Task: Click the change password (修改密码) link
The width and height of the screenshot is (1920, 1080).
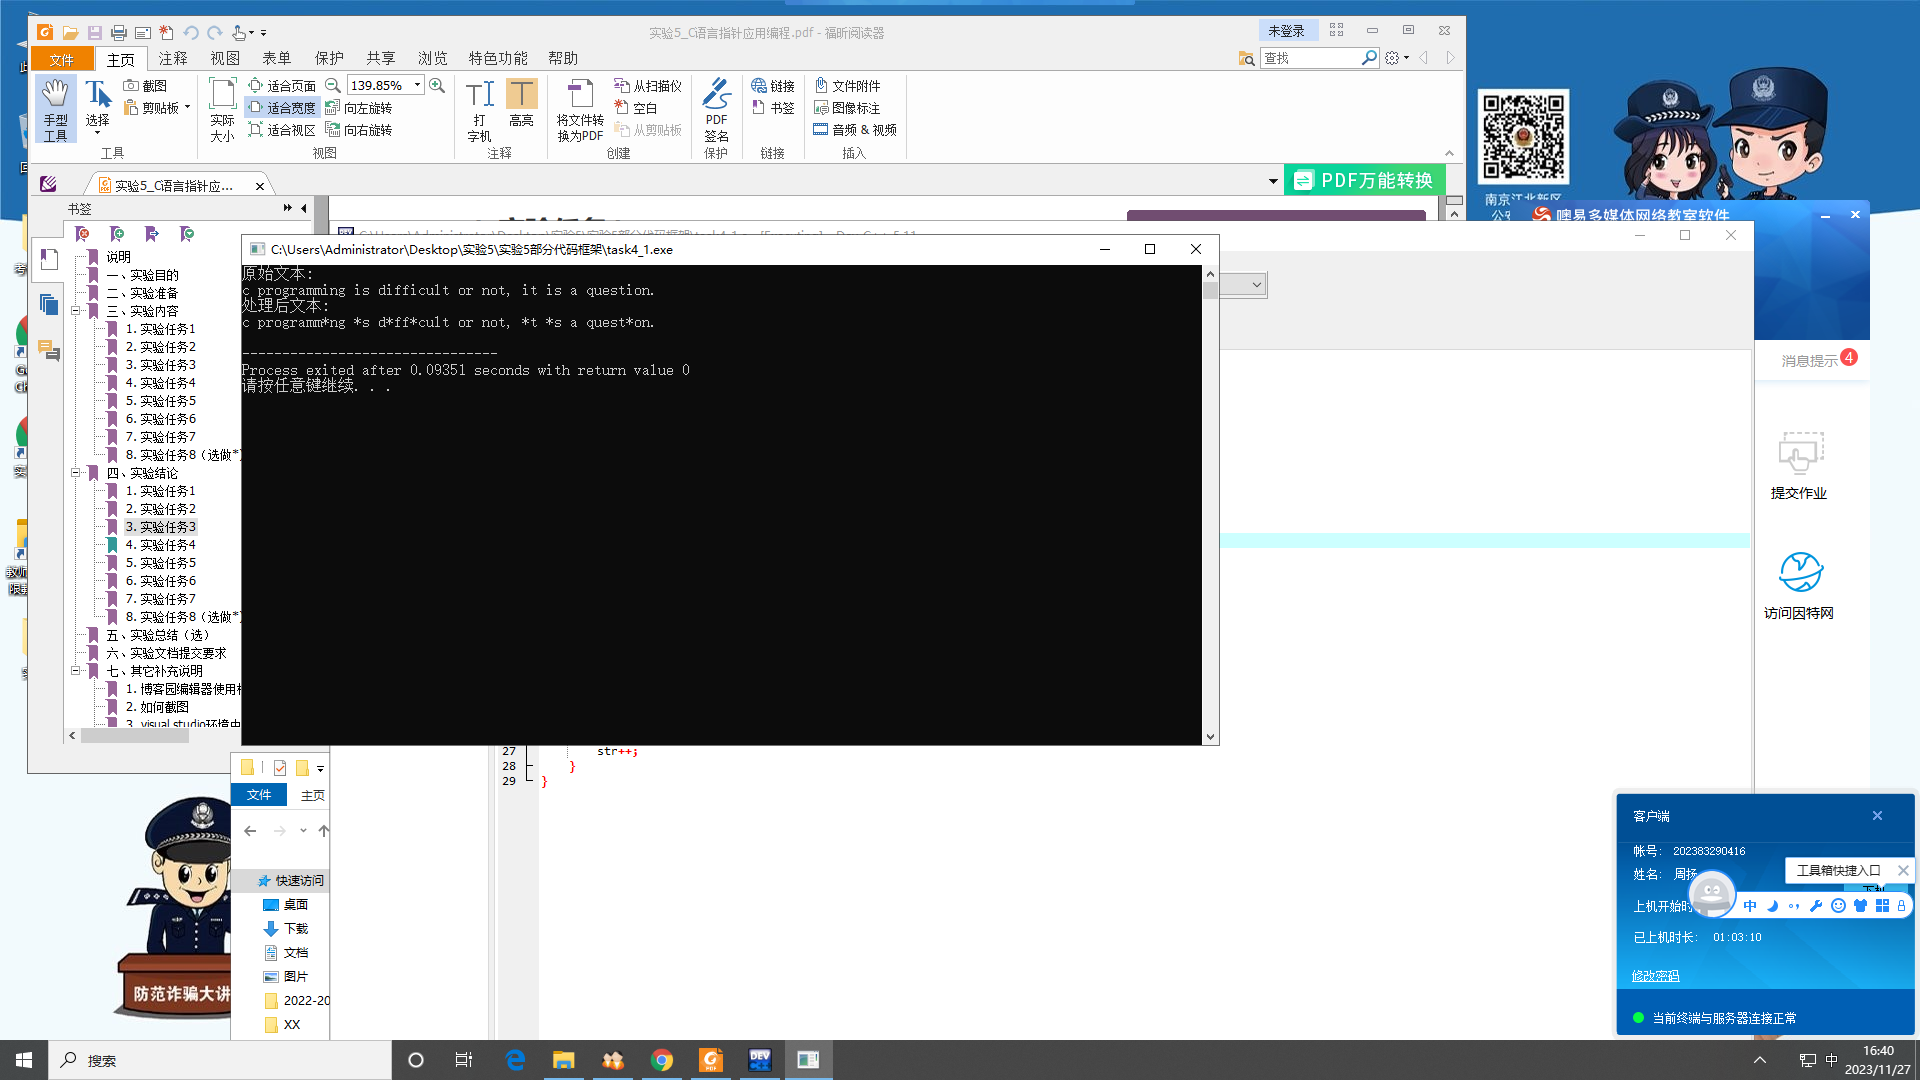Action: tap(1655, 976)
